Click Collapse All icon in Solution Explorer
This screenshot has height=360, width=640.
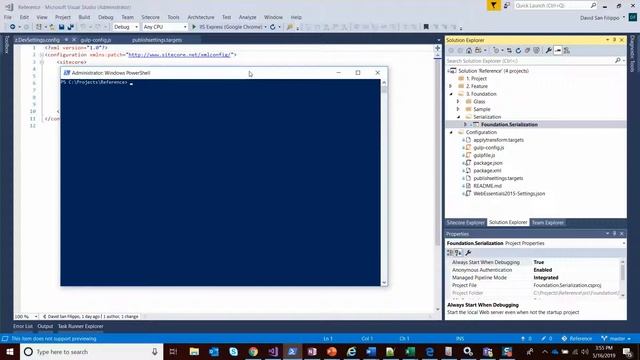point(527,51)
